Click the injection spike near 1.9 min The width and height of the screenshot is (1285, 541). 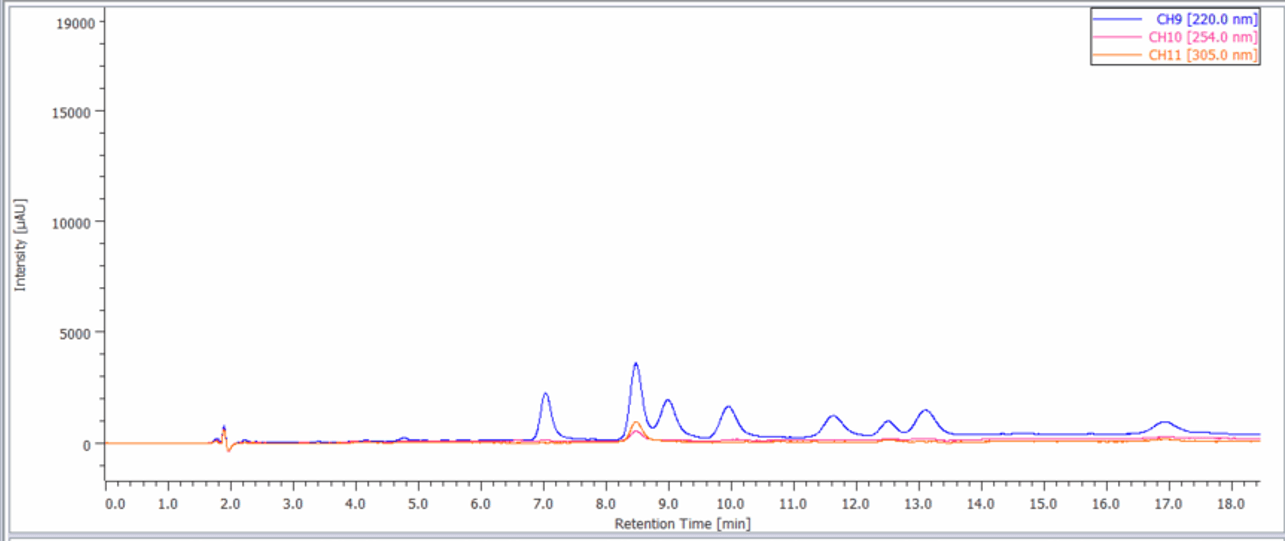pyautogui.click(x=224, y=428)
